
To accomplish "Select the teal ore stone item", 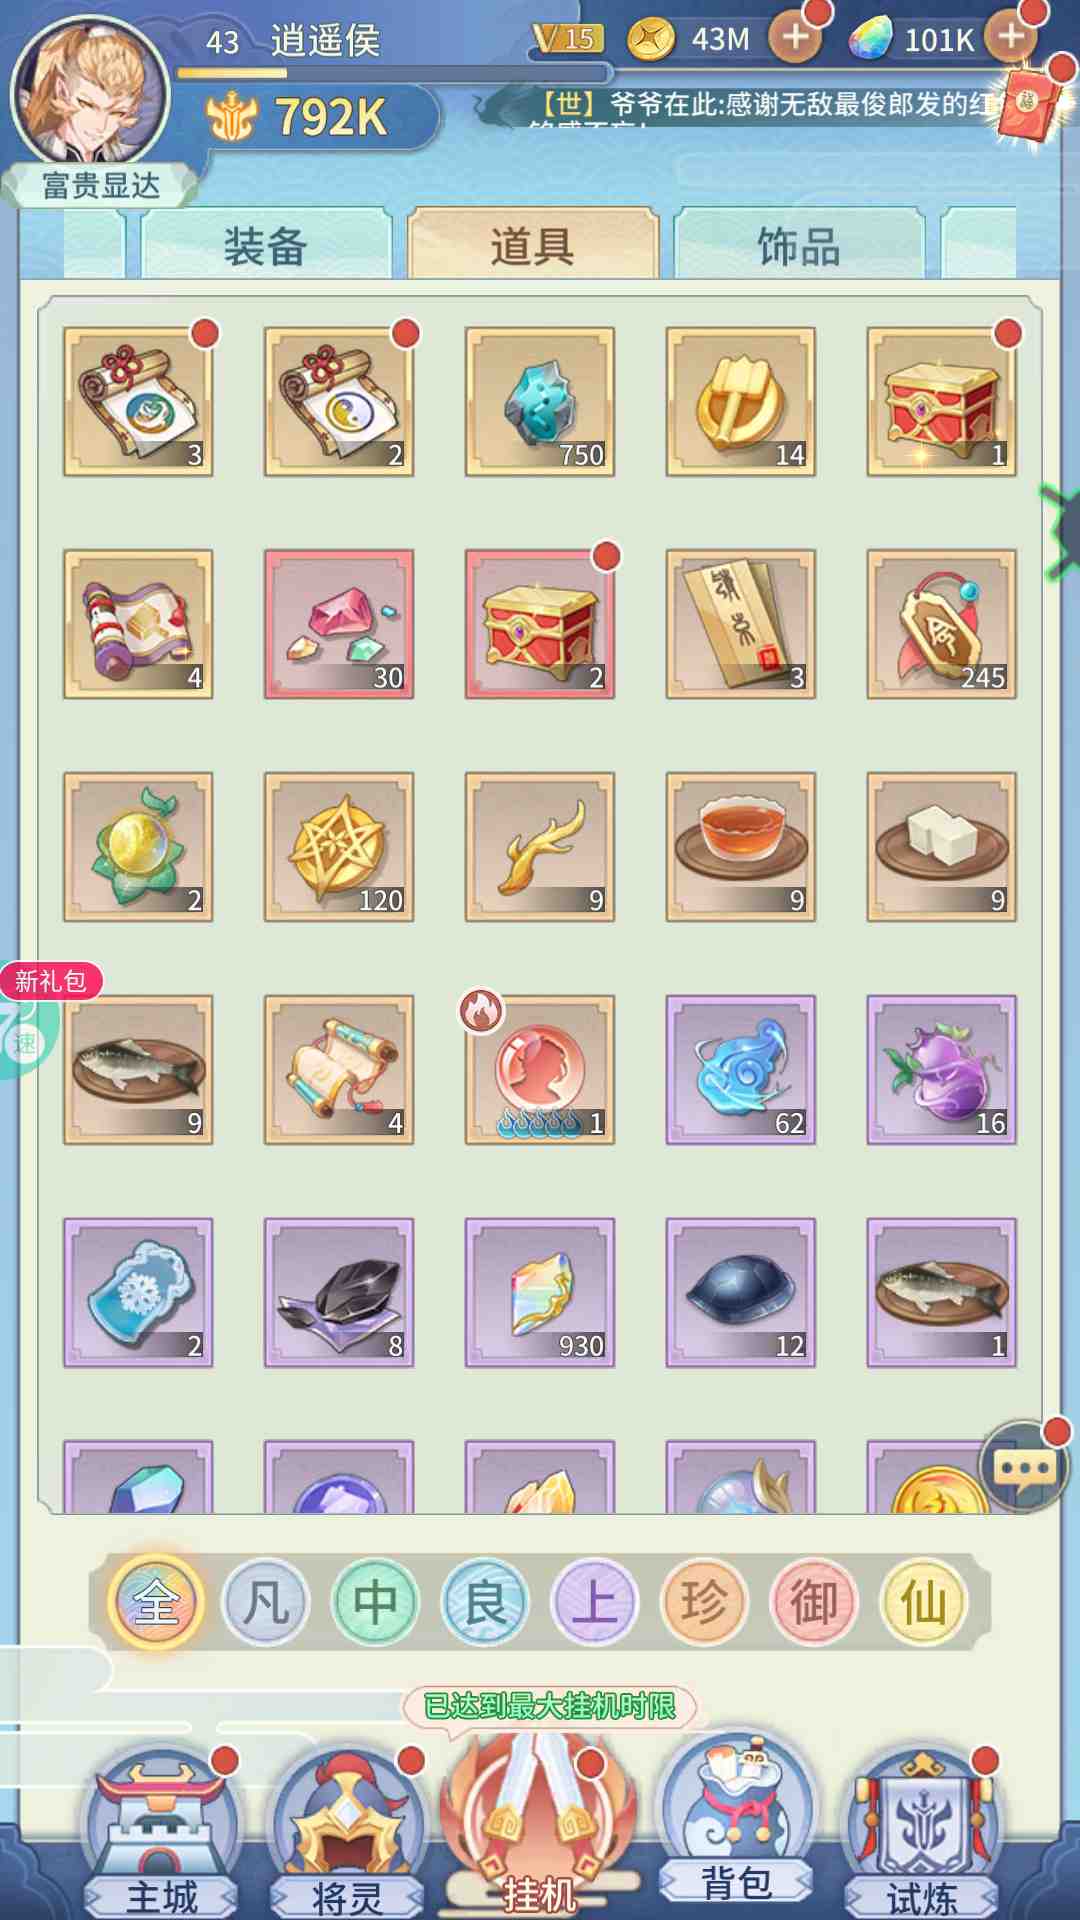I will (x=540, y=401).
